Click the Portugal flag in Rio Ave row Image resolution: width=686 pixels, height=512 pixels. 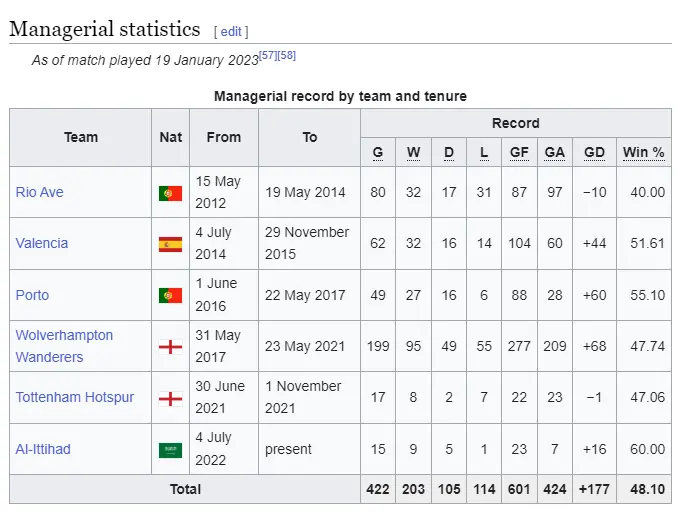170,193
